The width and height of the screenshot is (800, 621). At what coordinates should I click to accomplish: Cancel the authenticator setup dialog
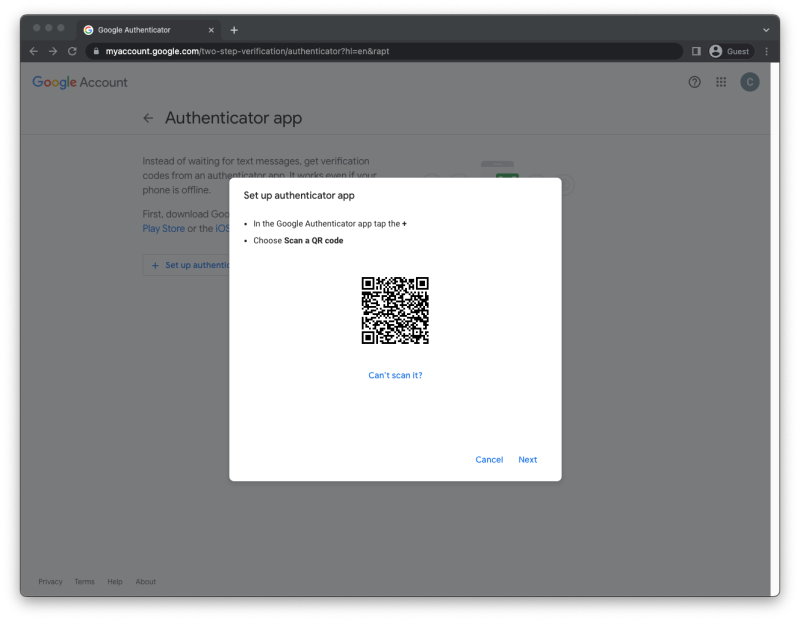pyautogui.click(x=489, y=460)
